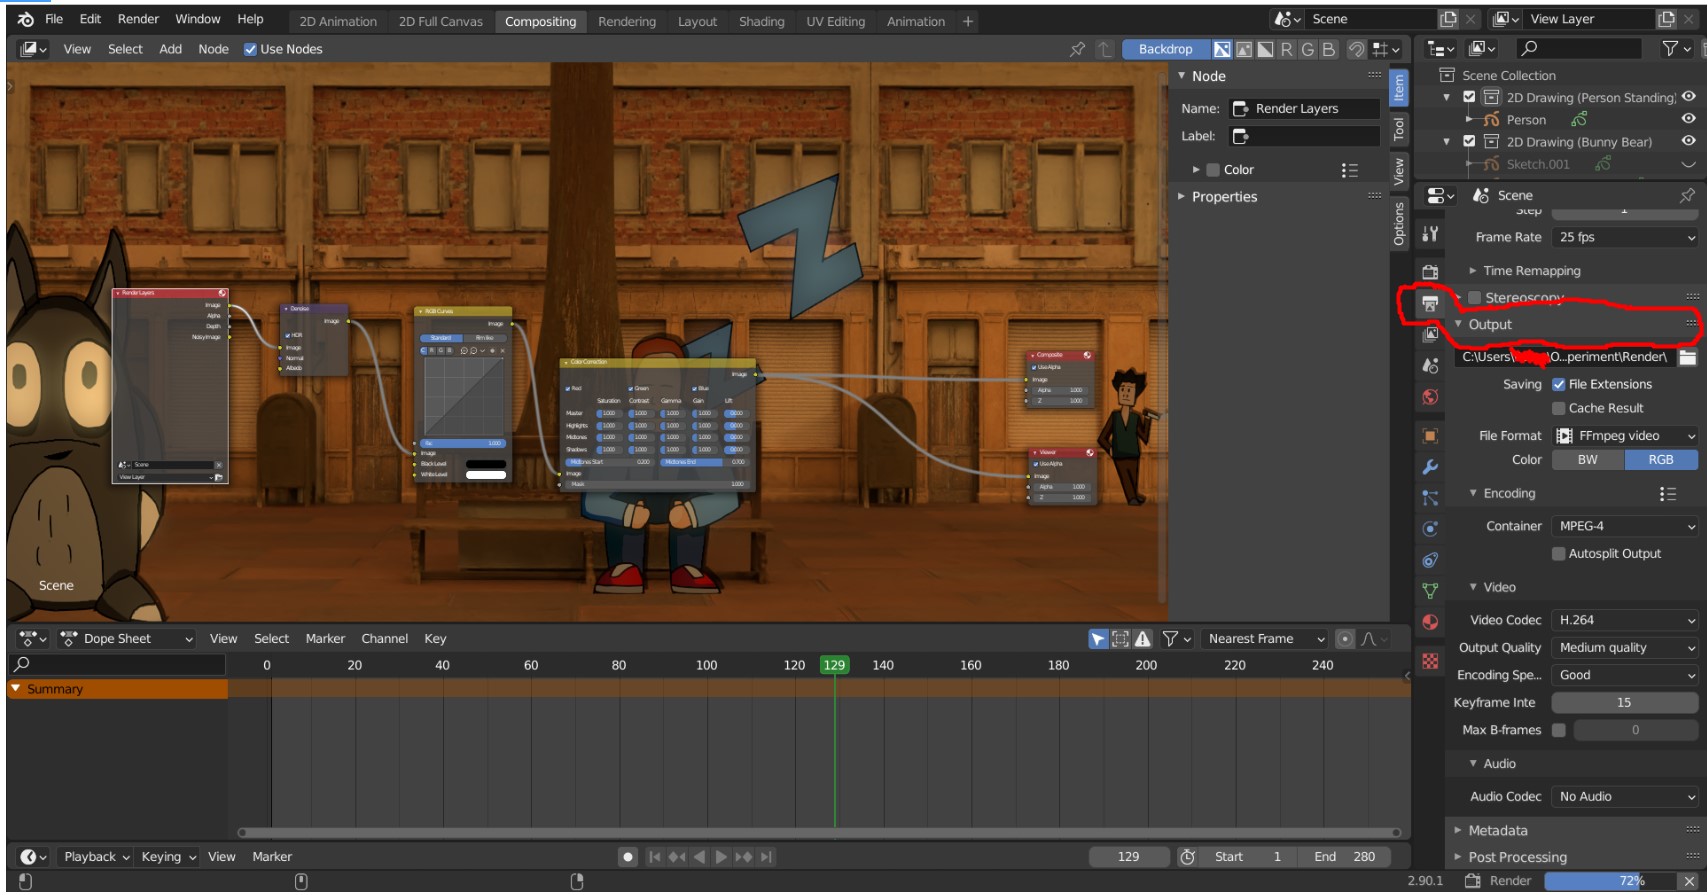Open the Tool settings properties icon
Viewport: 1708px width, 895px height.
click(1430, 234)
